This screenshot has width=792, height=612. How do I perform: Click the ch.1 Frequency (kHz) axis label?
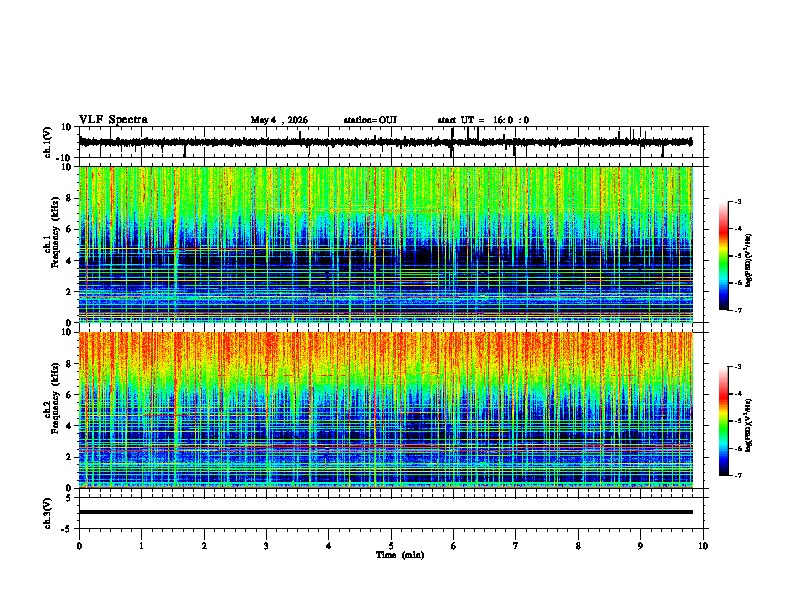pyautogui.click(x=52, y=244)
